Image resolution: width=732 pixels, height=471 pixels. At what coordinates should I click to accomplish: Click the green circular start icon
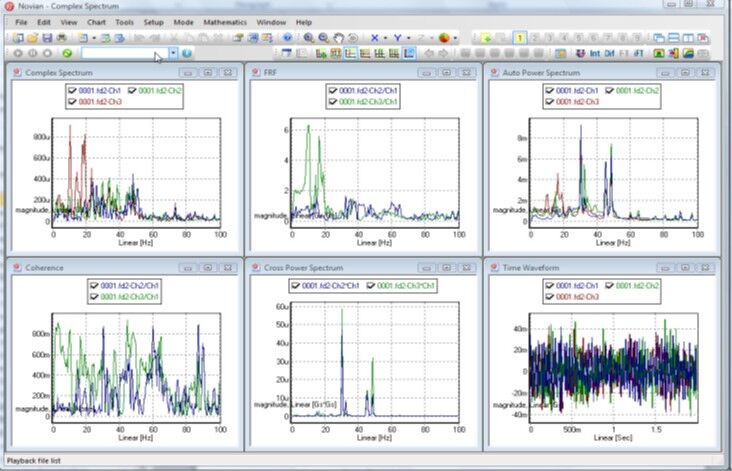coord(66,53)
